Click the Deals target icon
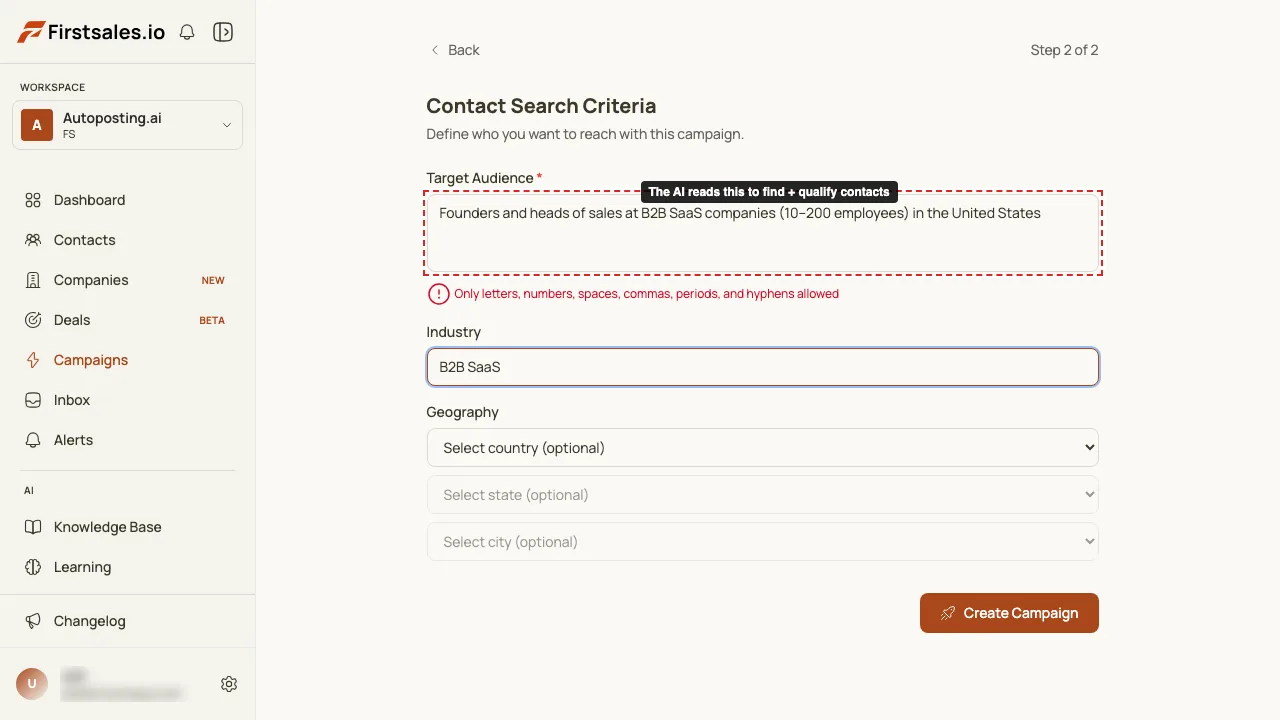Image resolution: width=1280 pixels, height=720 pixels. [x=33, y=320]
